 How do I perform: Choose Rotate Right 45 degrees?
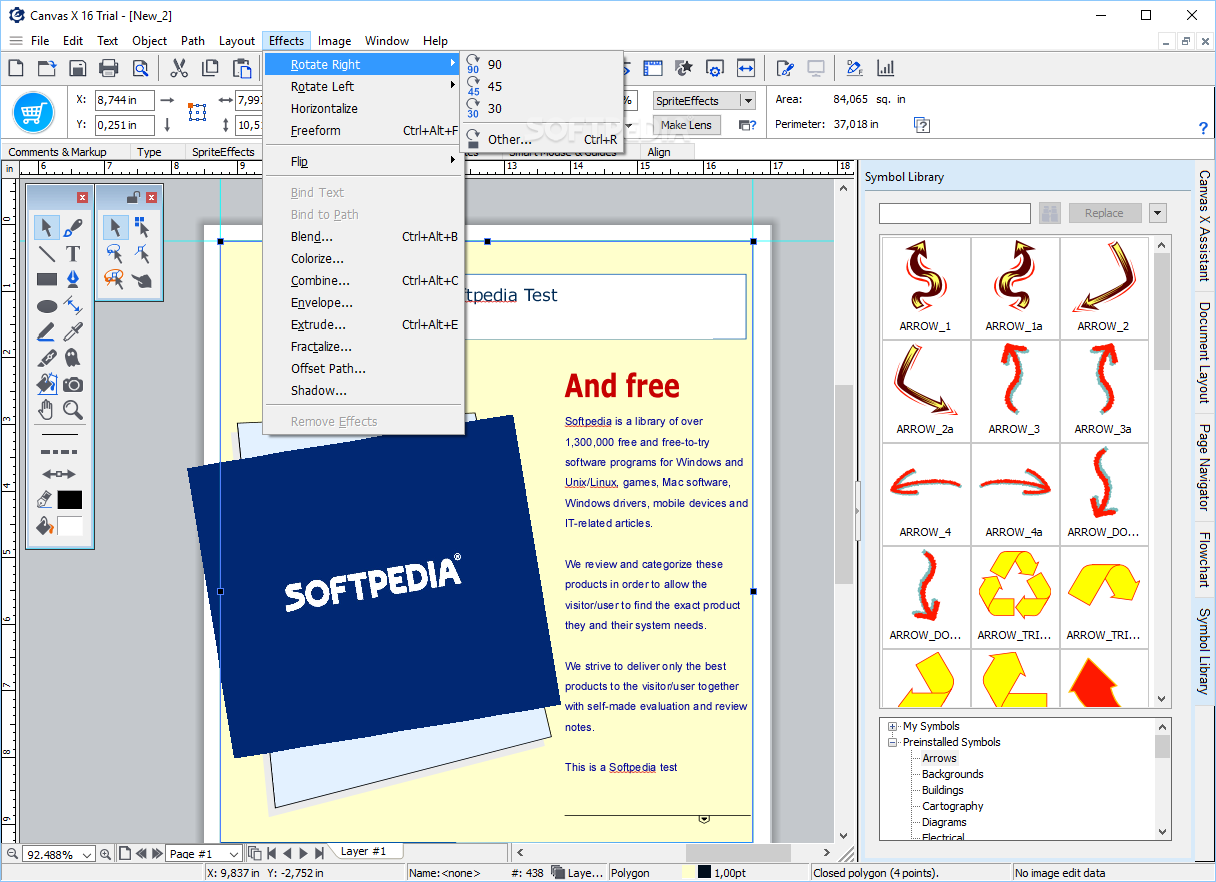(495, 87)
